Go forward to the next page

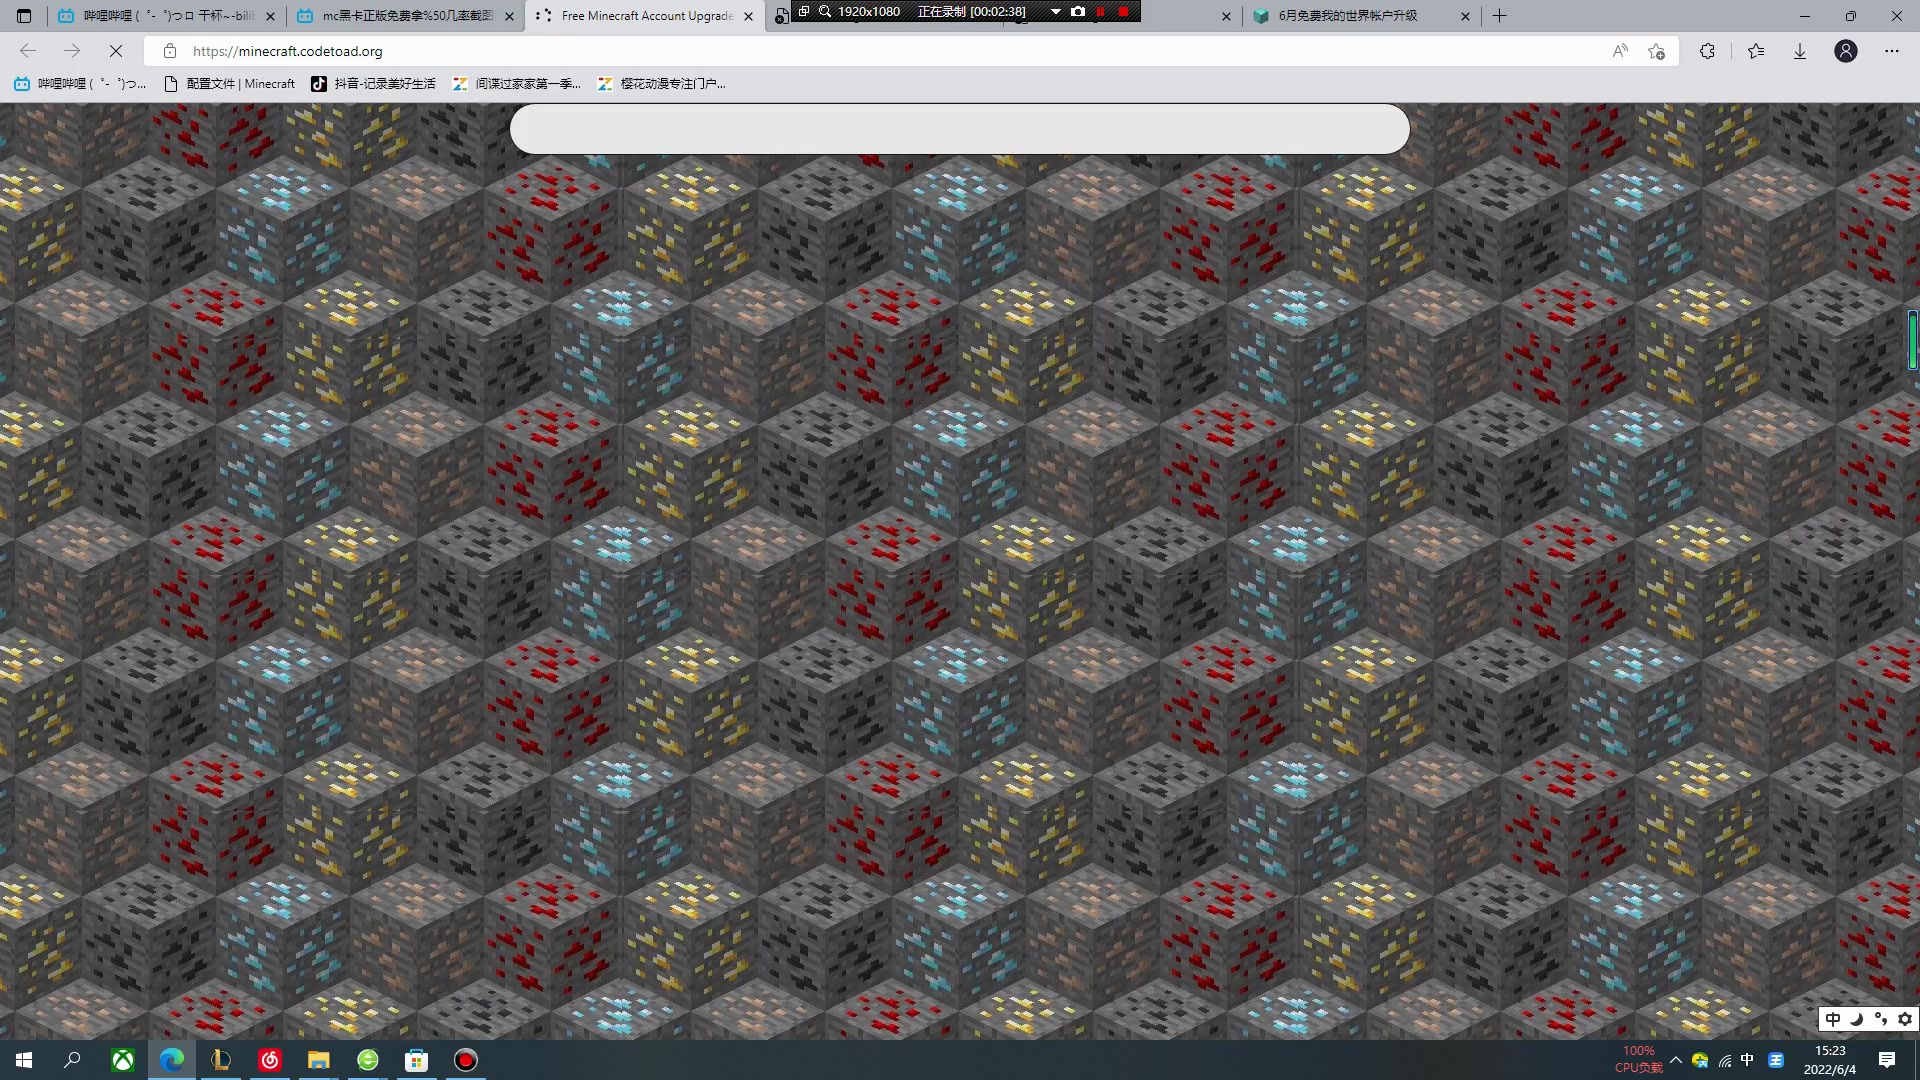tap(72, 51)
